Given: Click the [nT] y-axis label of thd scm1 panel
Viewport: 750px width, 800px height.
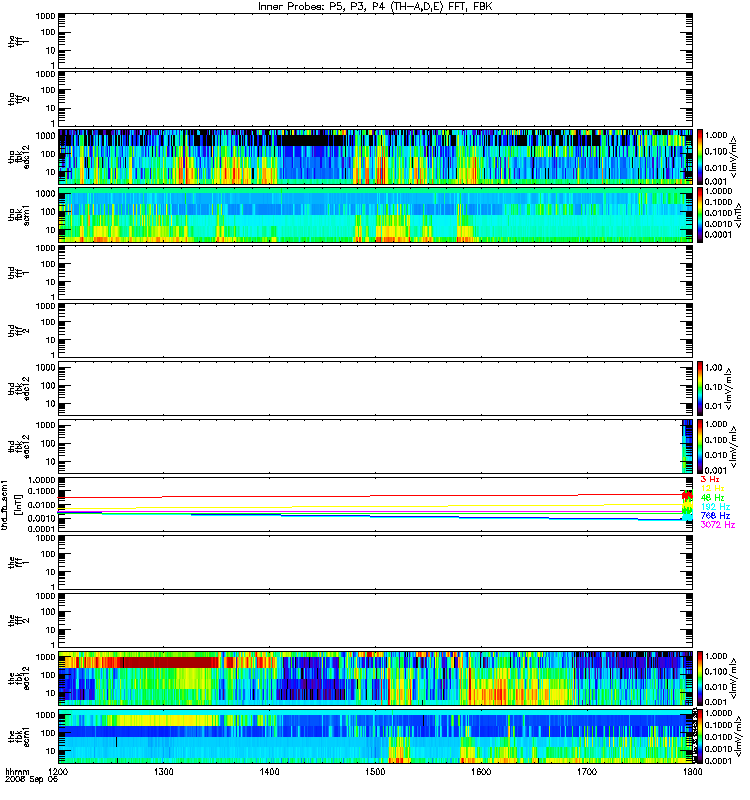Looking at the screenshot, I should pos(18,505).
